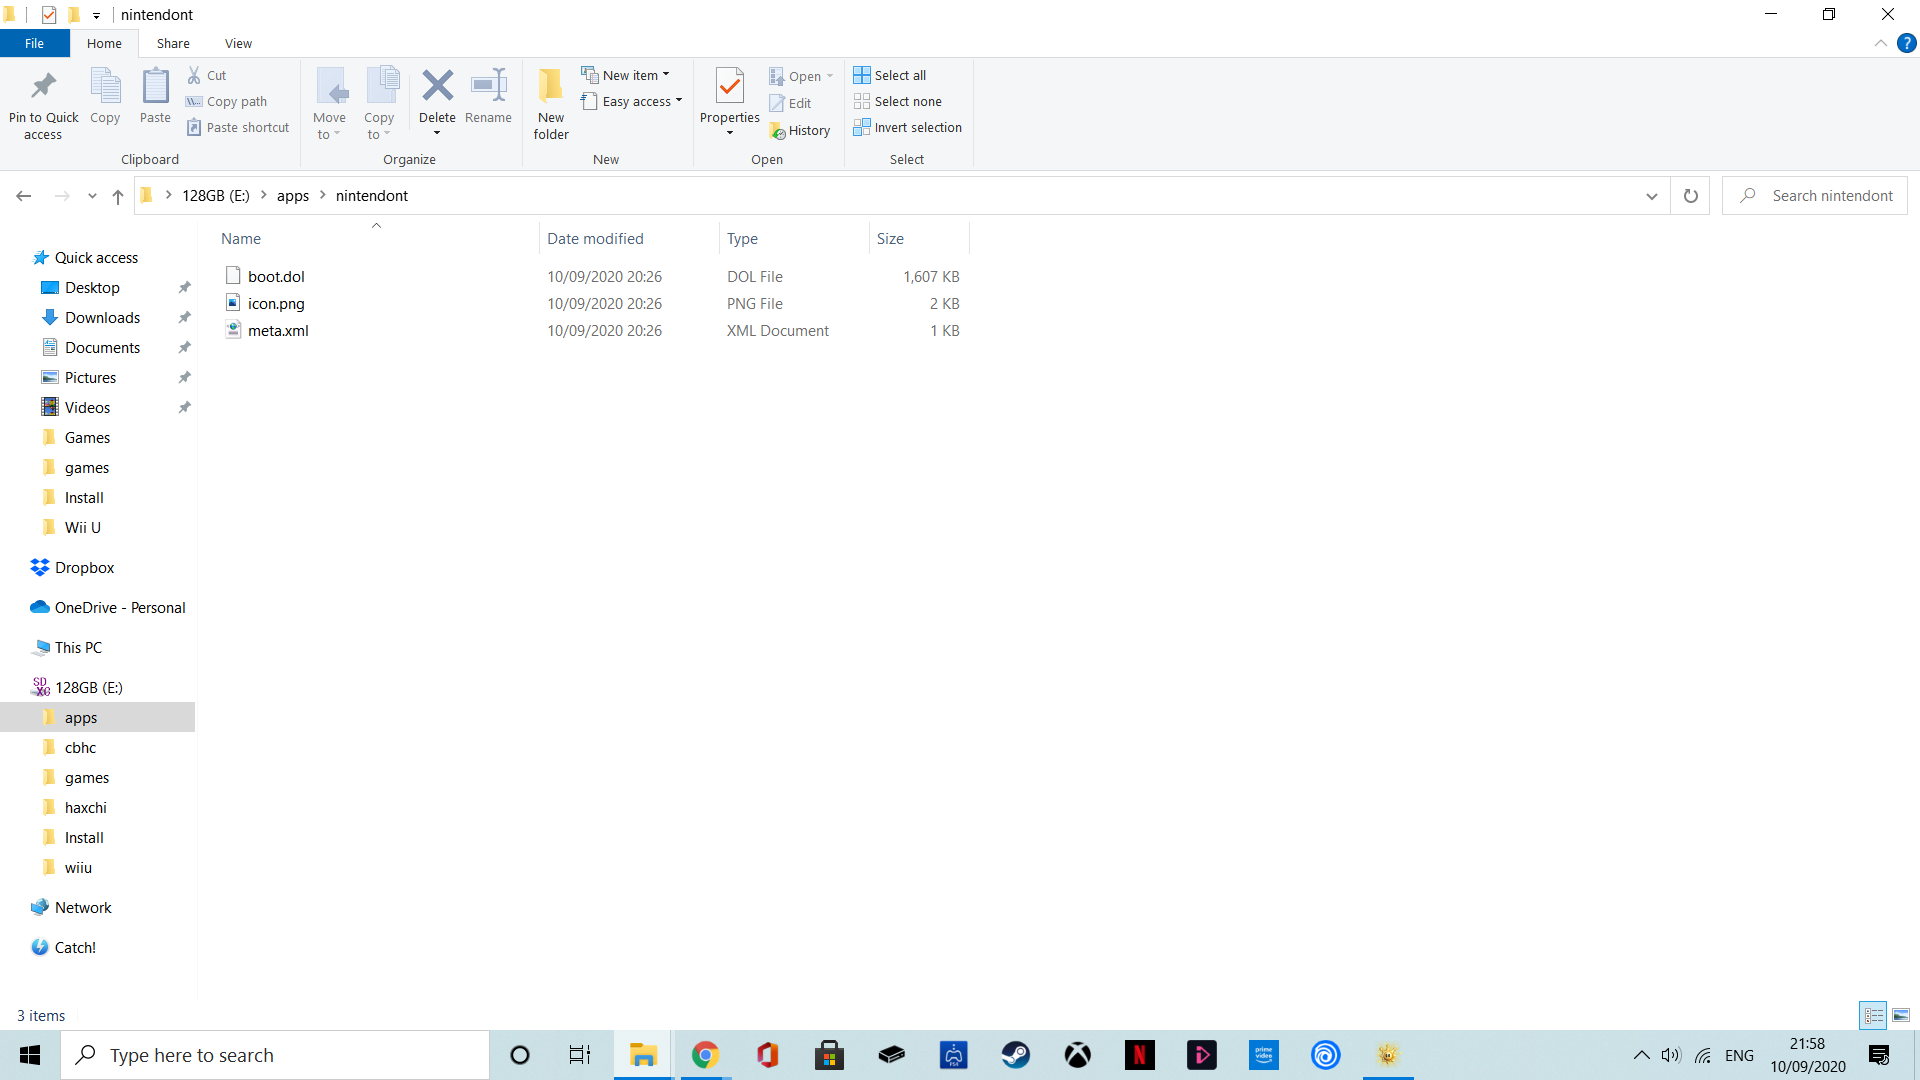Open the haxchi folder in sidebar
The height and width of the screenshot is (1080, 1920).
click(x=85, y=807)
